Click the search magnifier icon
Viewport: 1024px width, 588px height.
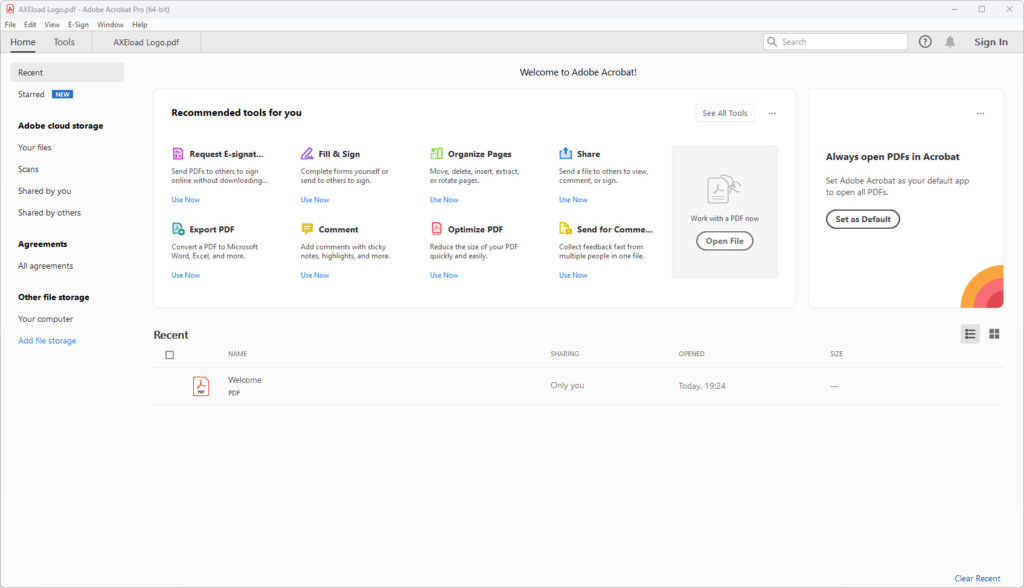[772, 42]
